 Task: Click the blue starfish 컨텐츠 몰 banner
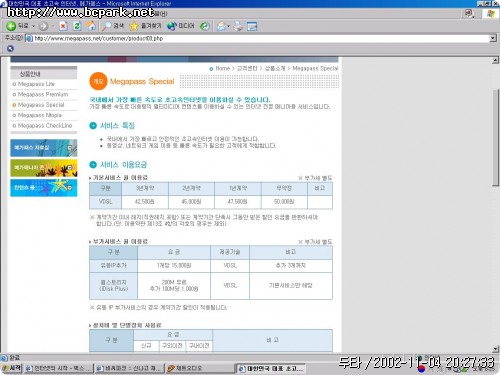(x=44, y=188)
